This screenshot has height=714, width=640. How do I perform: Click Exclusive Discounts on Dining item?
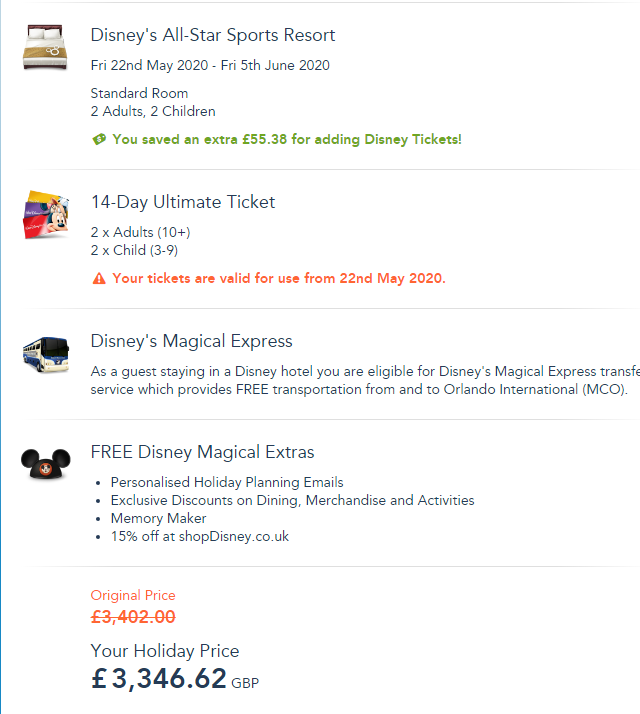pyautogui.click(x=293, y=500)
